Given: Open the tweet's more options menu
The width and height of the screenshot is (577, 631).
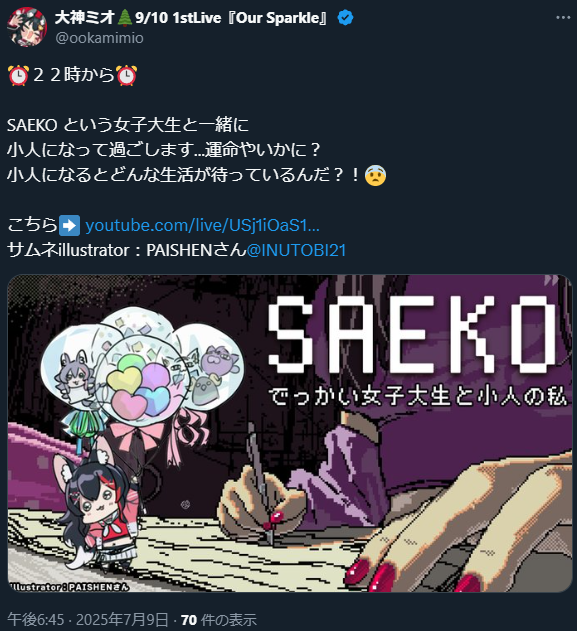Looking at the screenshot, I should (x=563, y=18).
